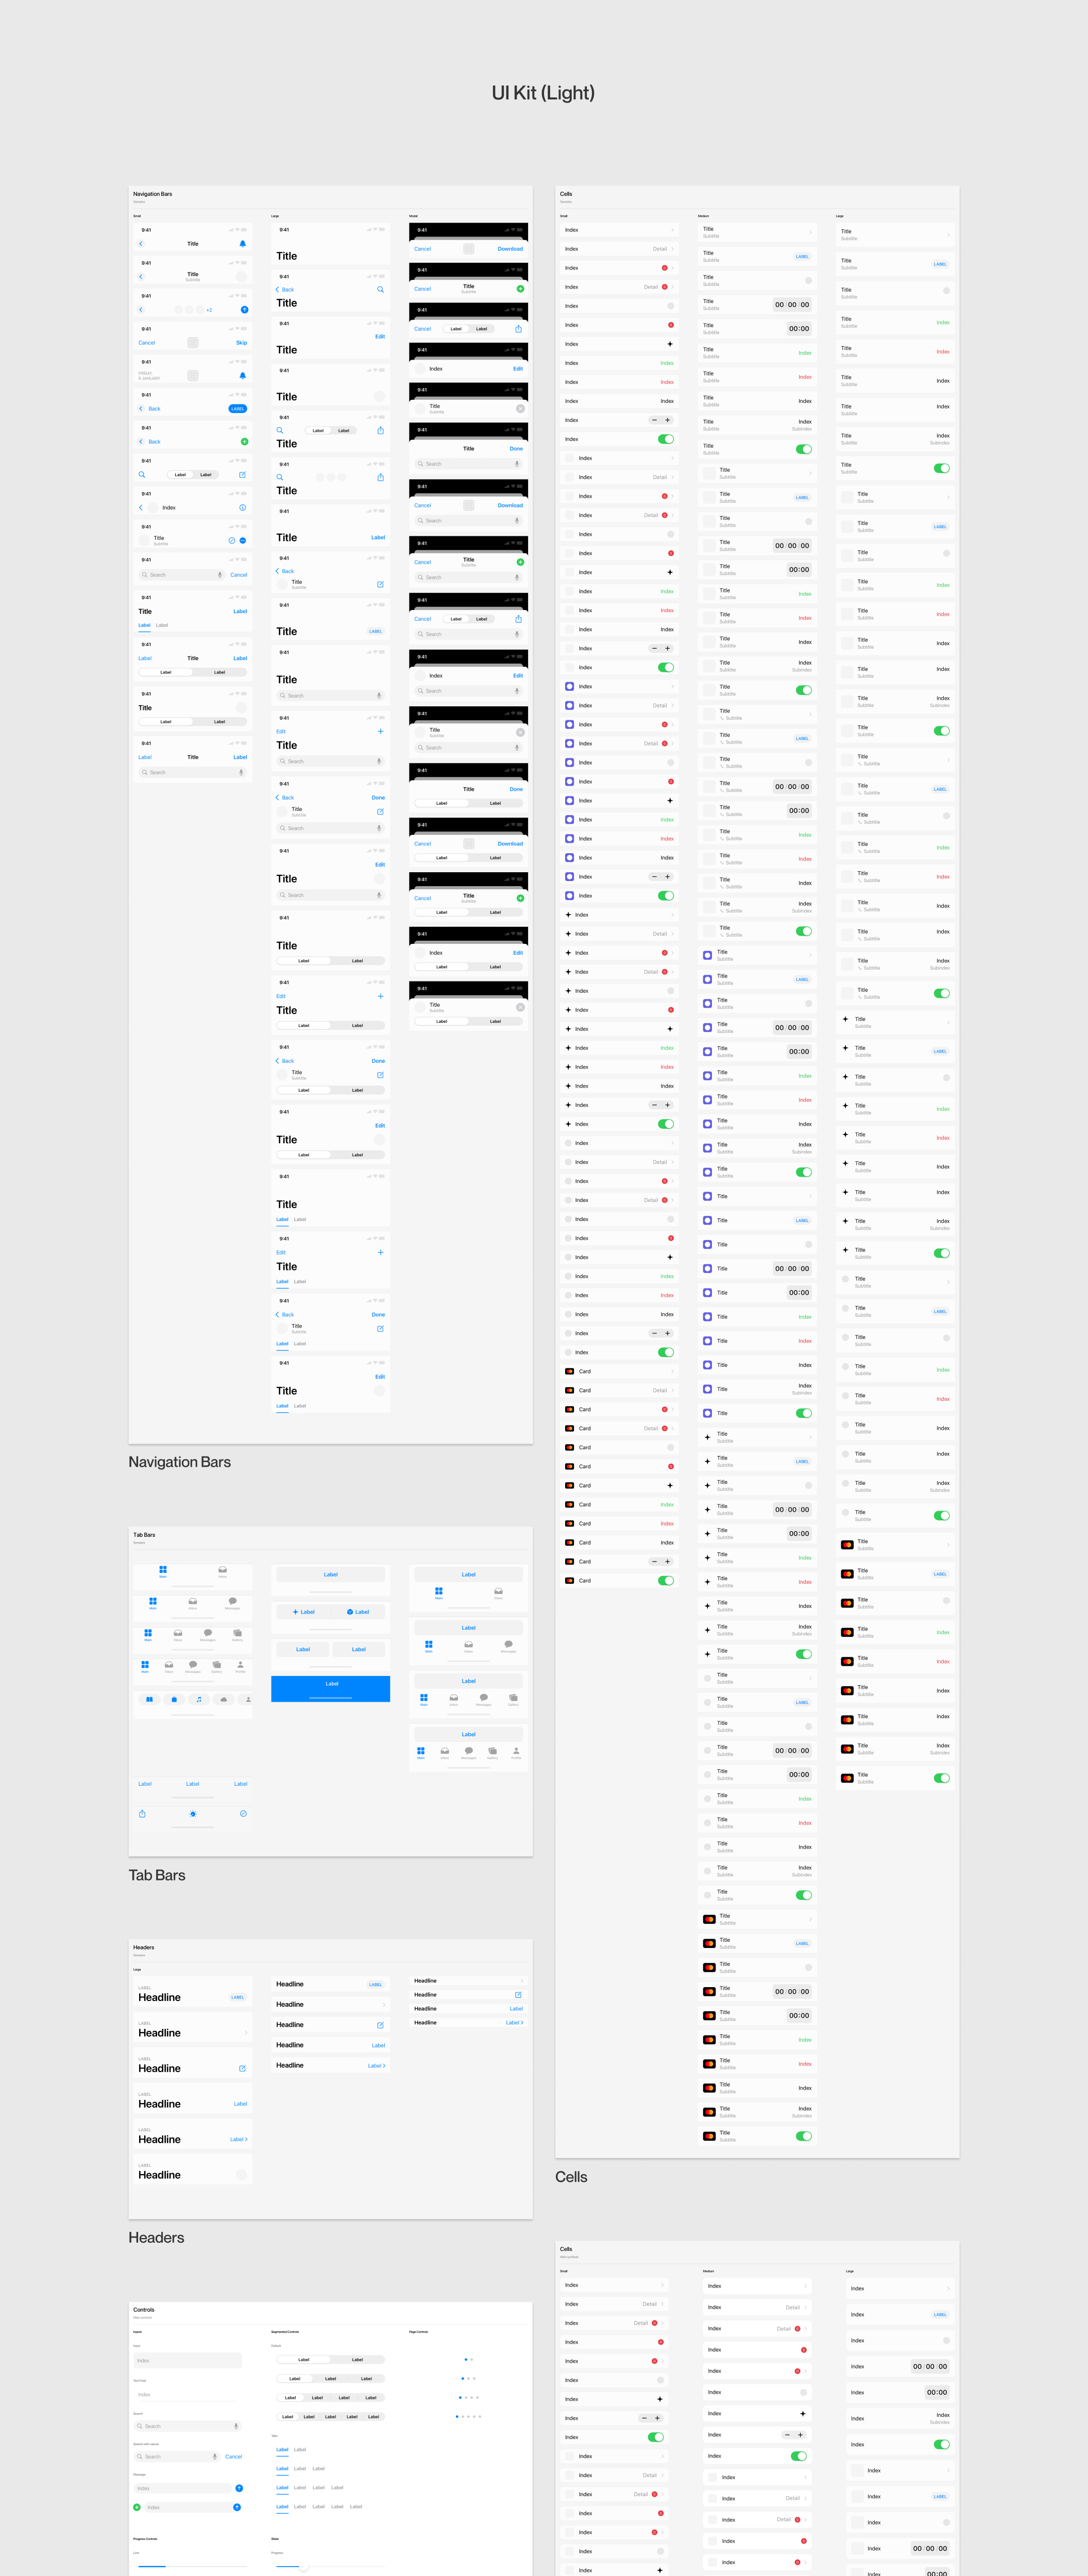Click blue ellipsis icon in Title Subtitle nav bar
Image resolution: width=1088 pixels, height=2576 pixels.
242,541
